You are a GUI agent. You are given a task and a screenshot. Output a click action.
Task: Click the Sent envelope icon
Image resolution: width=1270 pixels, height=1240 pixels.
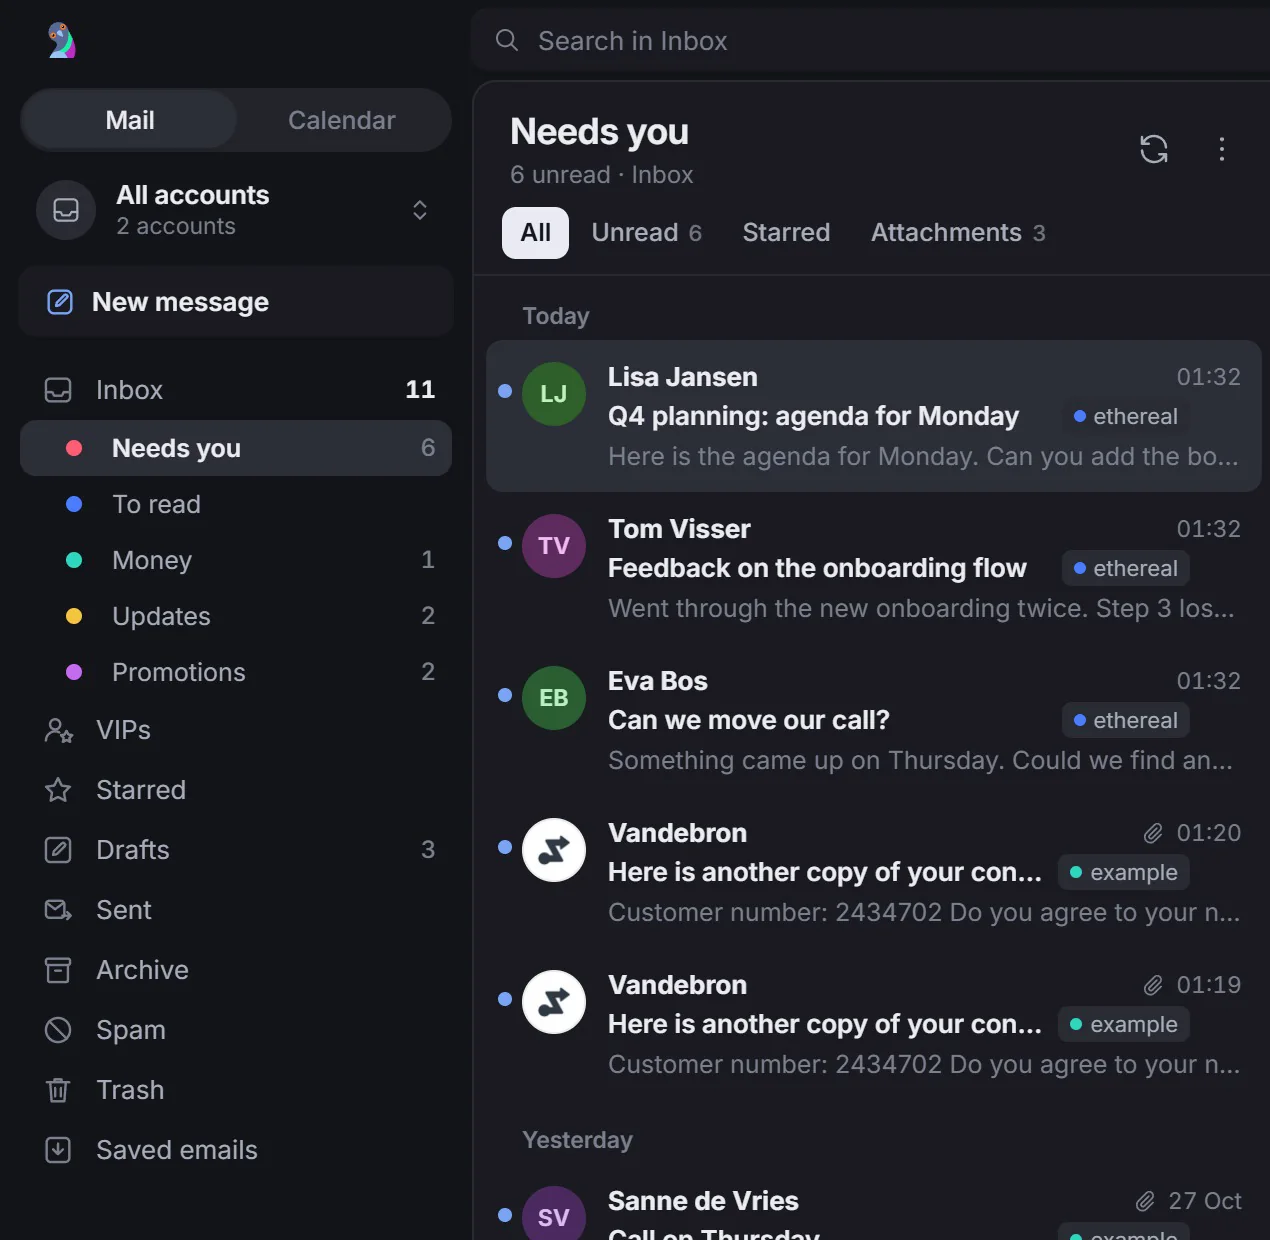[58, 910]
